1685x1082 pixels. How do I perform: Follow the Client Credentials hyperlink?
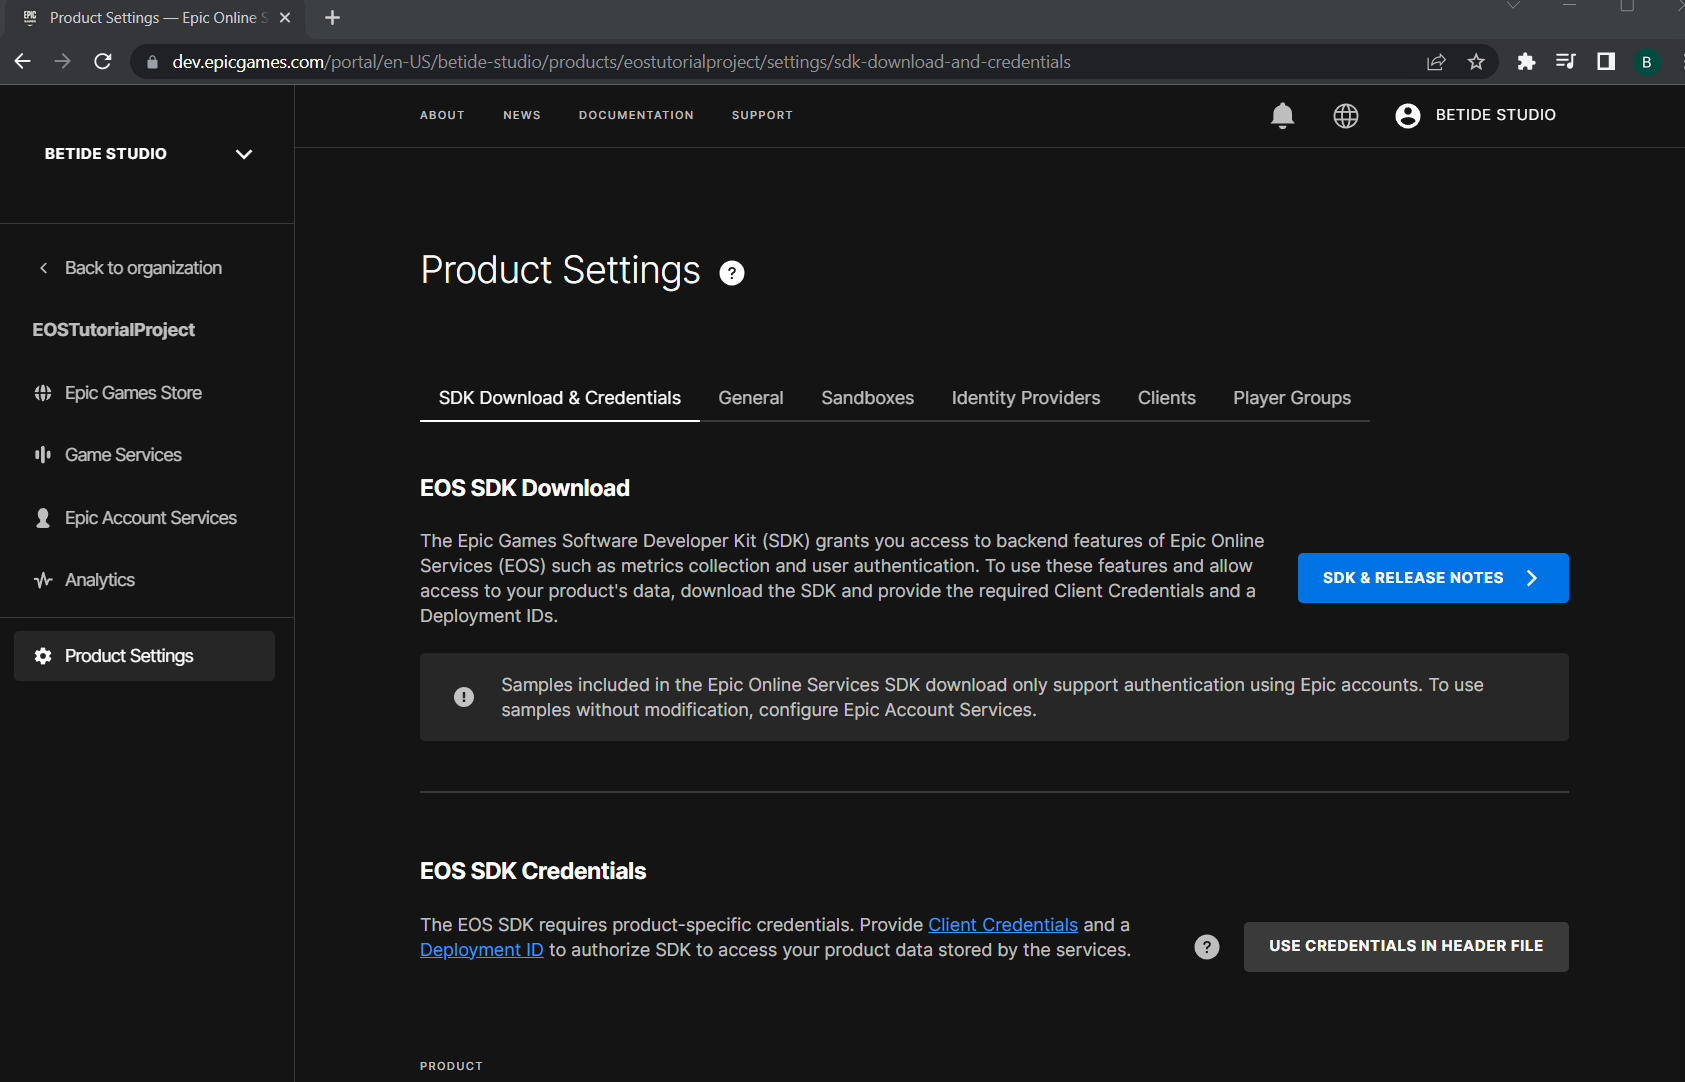click(1002, 925)
